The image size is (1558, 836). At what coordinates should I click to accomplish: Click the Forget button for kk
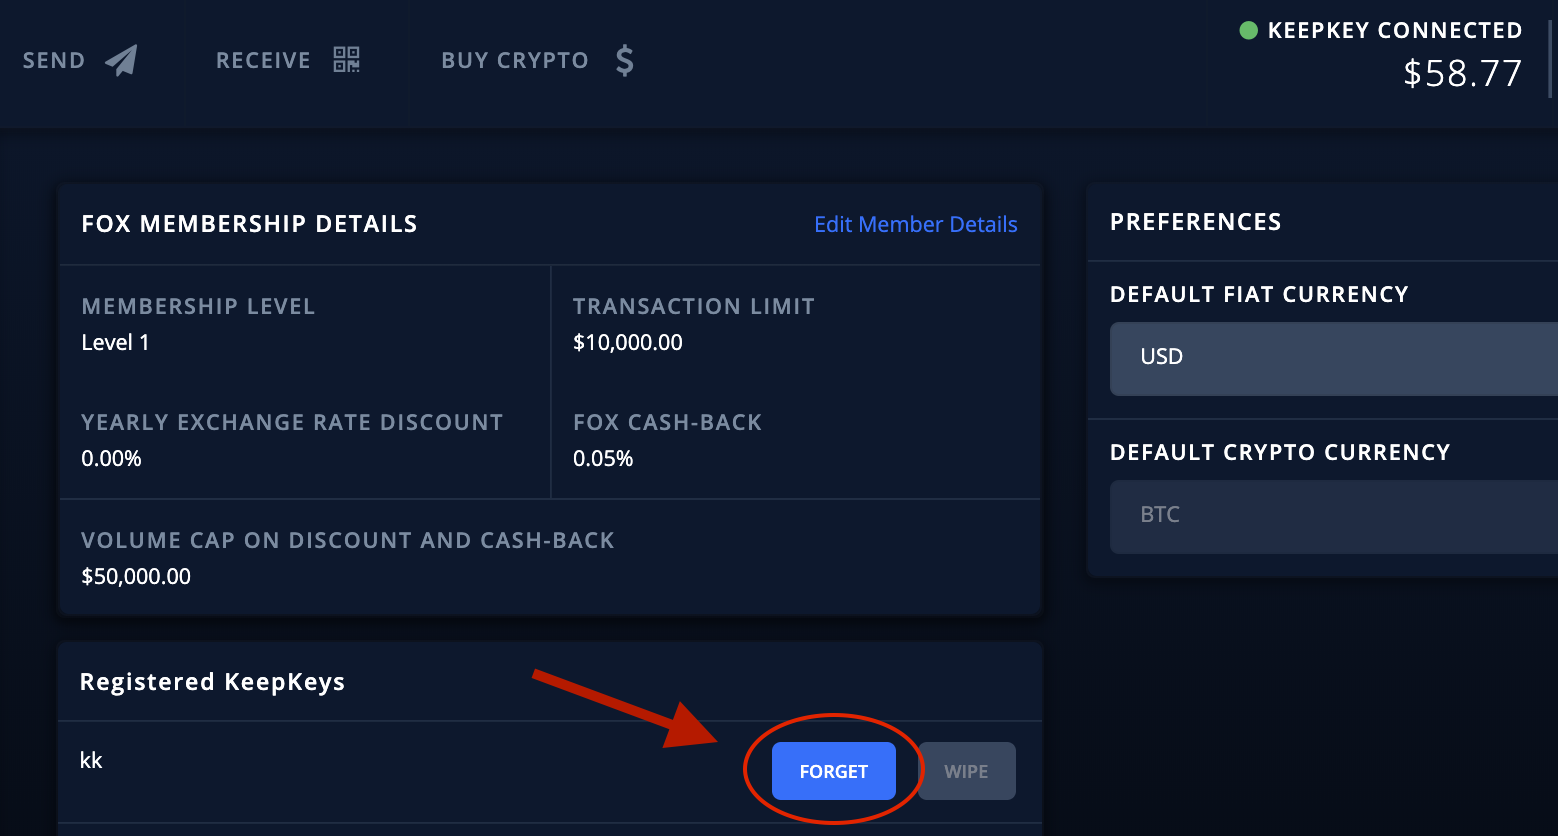pyautogui.click(x=833, y=771)
